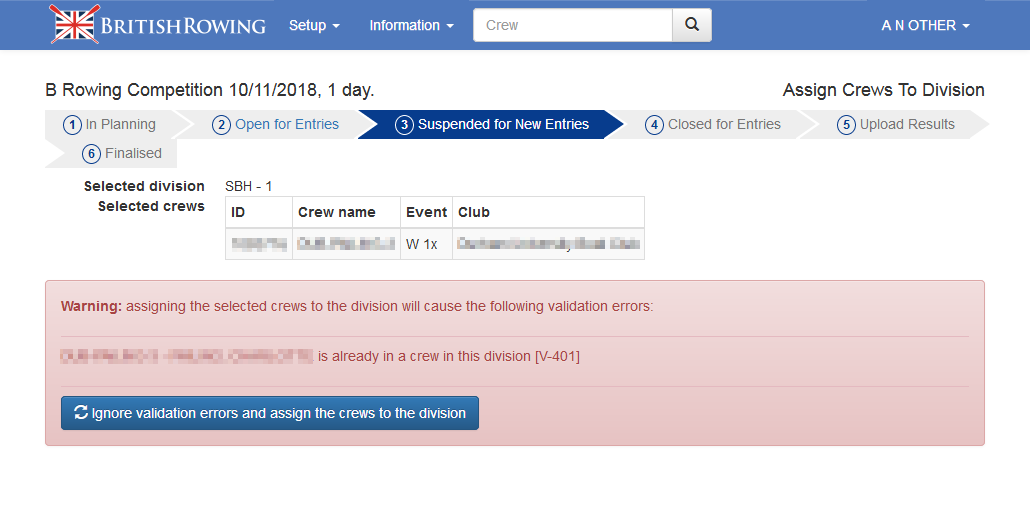The width and height of the screenshot is (1030, 510).
Task: Select the Open for Entries stage
Action: click(x=286, y=125)
